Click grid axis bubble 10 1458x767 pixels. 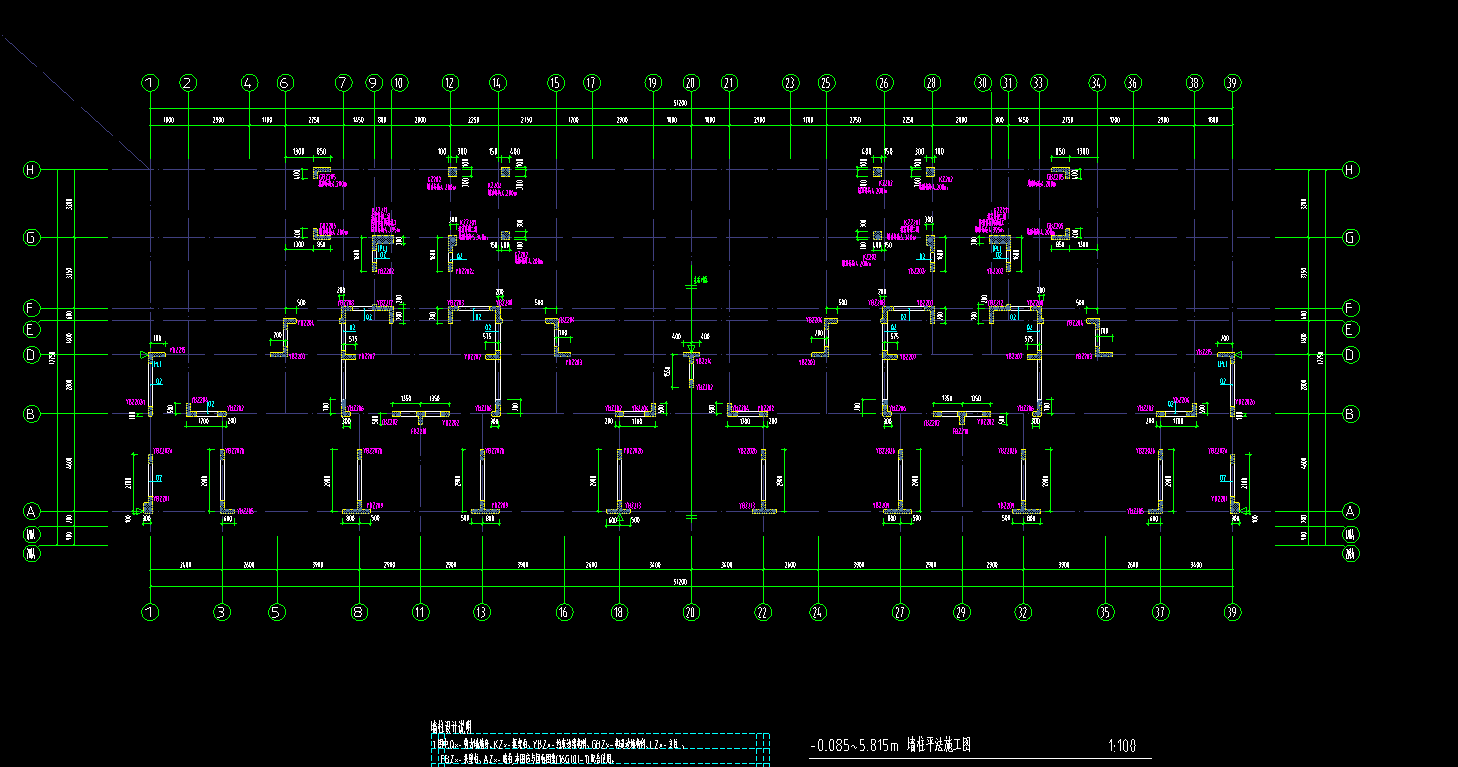pyautogui.click(x=399, y=83)
